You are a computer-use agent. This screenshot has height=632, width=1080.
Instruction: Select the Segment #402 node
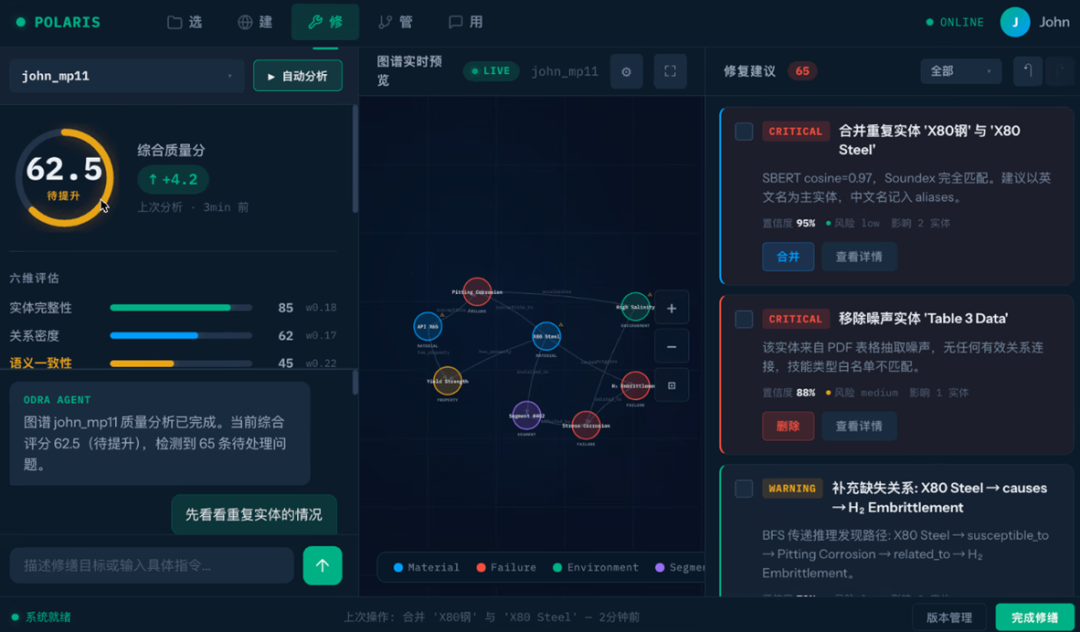[527, 415]
